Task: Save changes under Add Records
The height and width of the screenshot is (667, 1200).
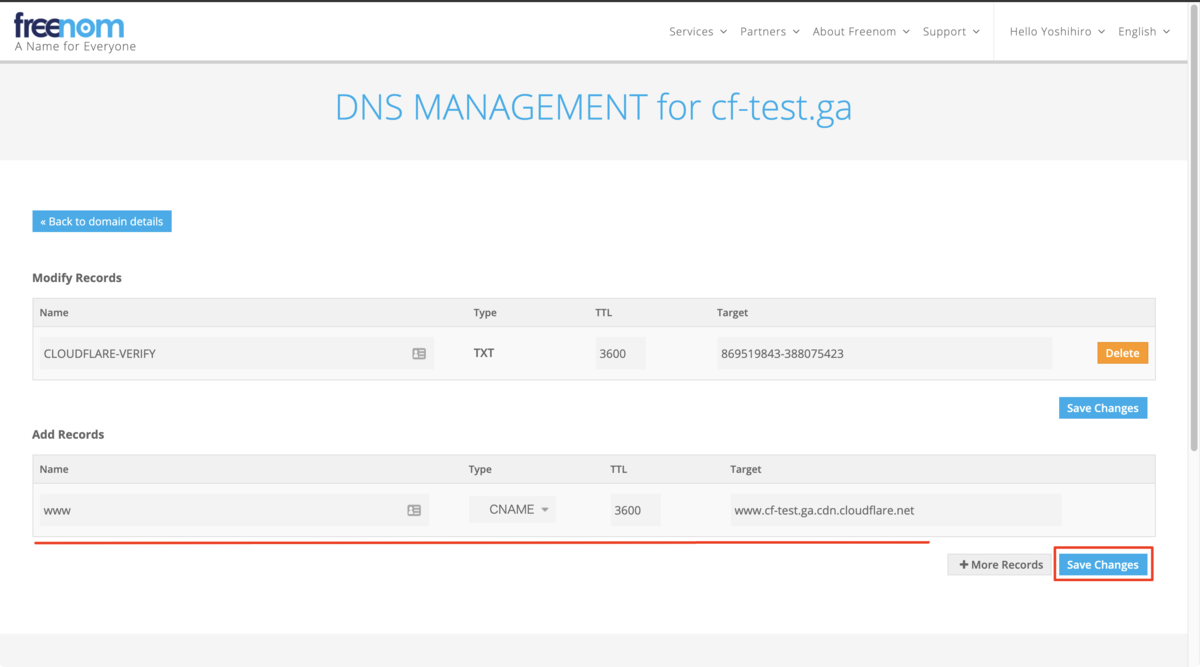Action: click(1103, 565)
